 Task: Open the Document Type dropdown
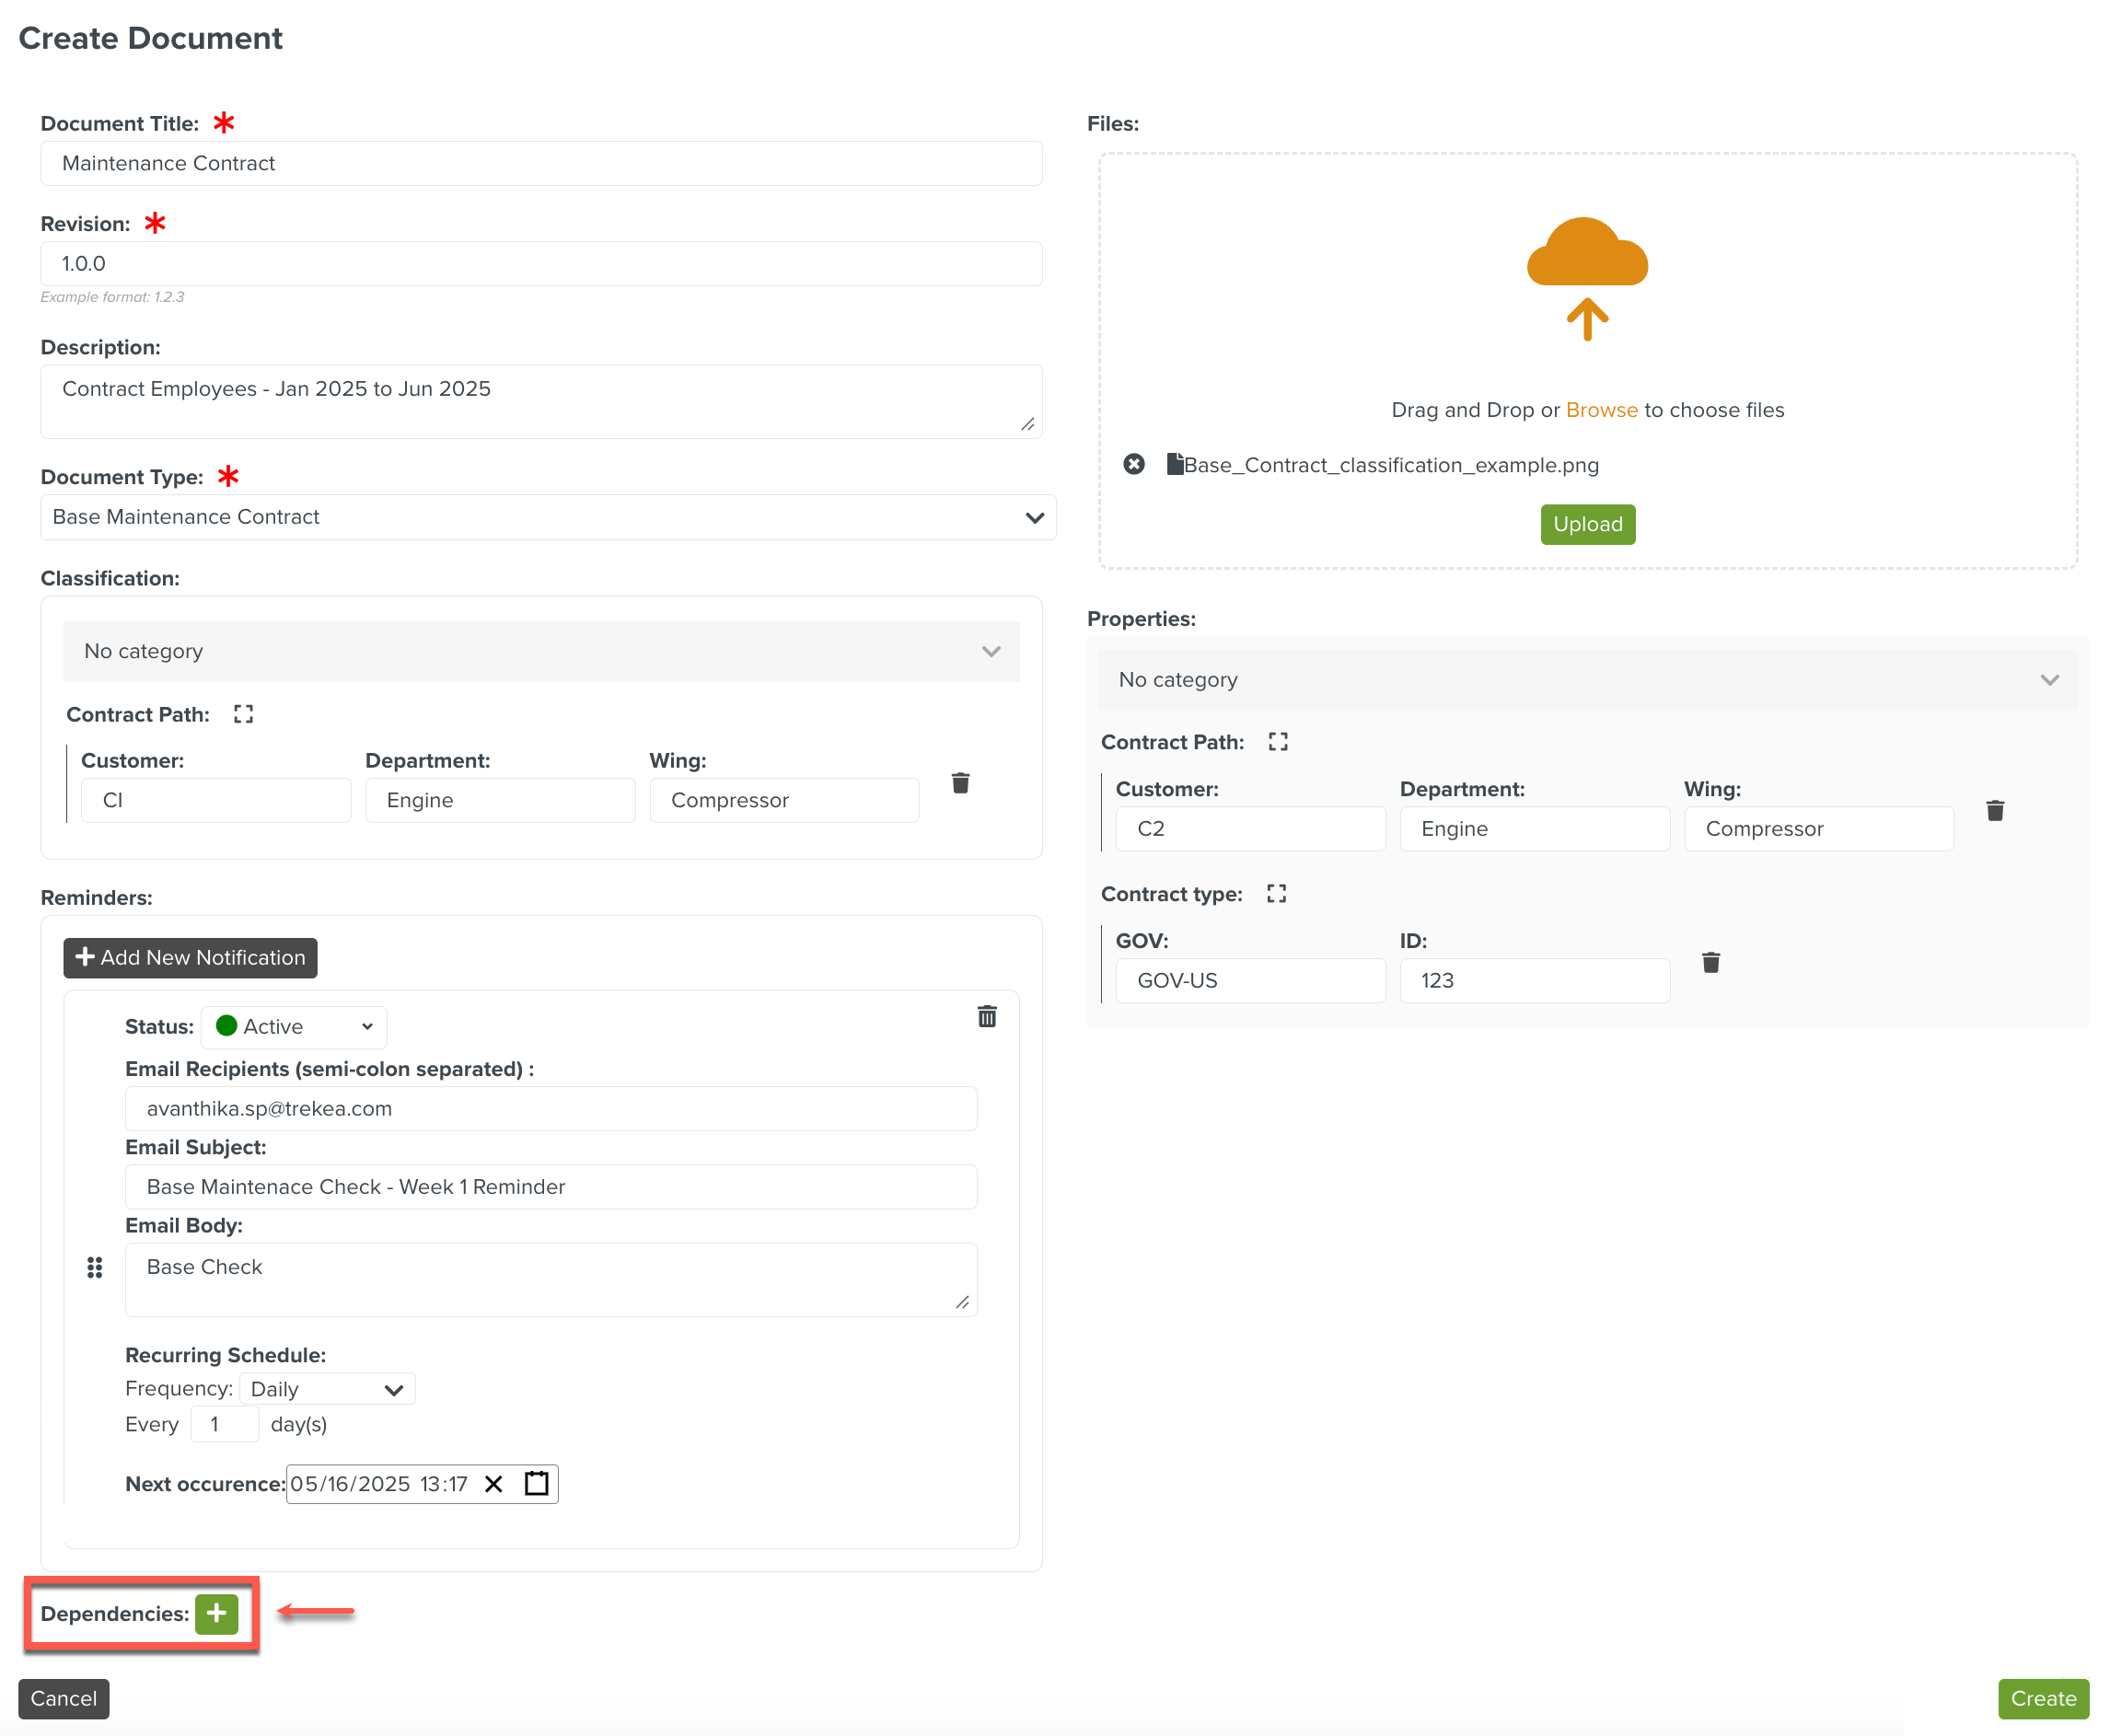point(547,517)
